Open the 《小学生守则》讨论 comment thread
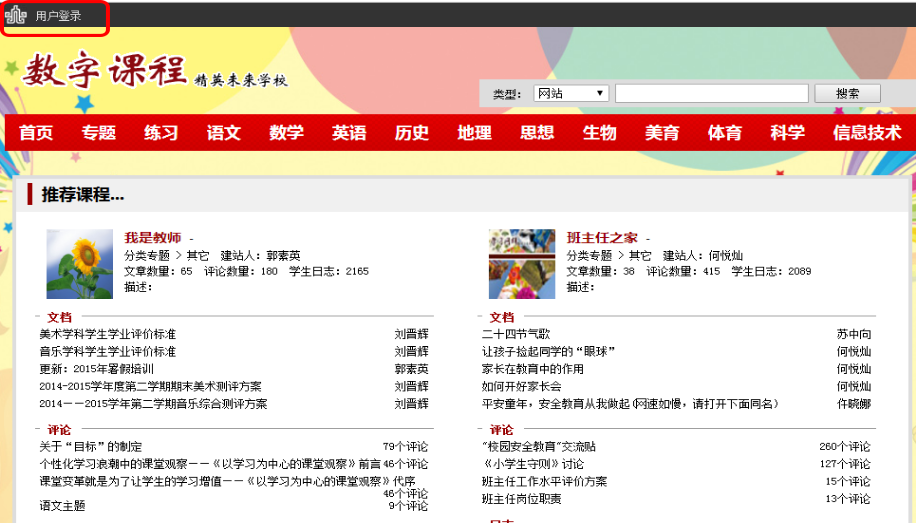The height and width of the screenshot is (523, 917). pos(533,464)
